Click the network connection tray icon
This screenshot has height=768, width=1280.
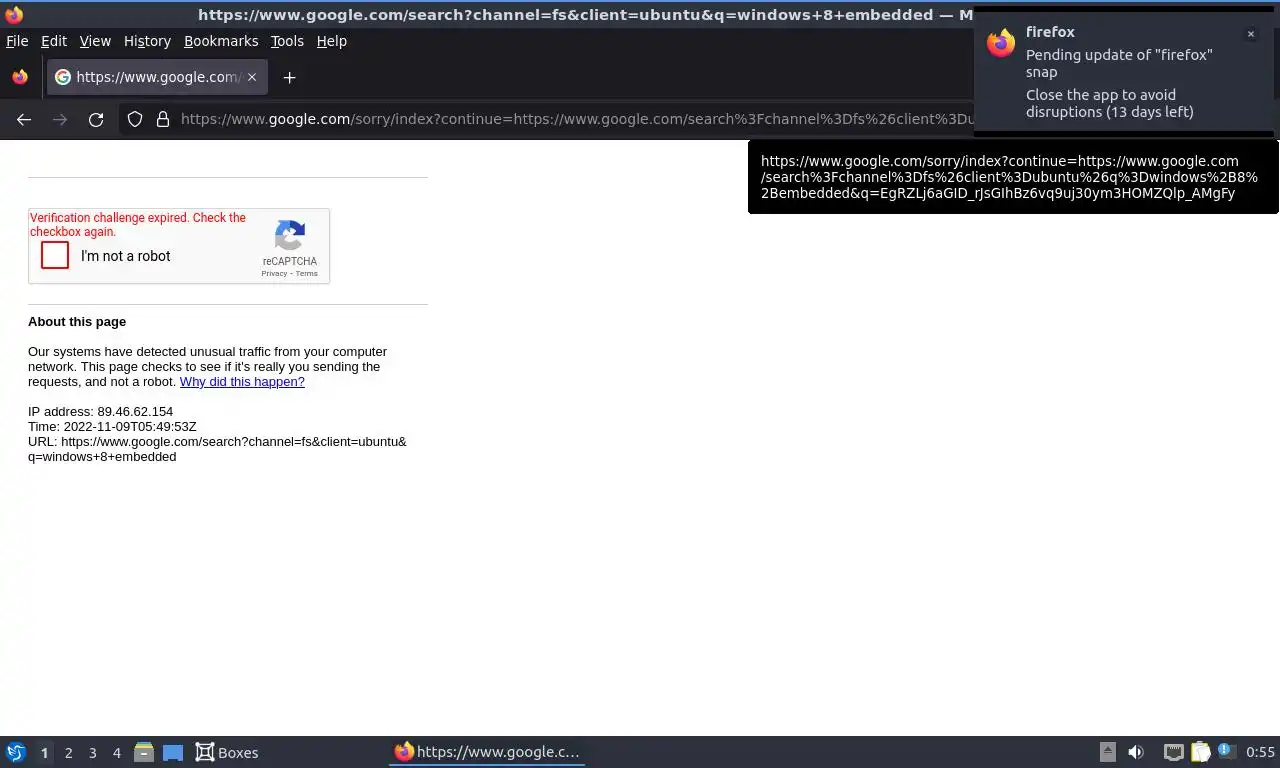coord(1173,752)
